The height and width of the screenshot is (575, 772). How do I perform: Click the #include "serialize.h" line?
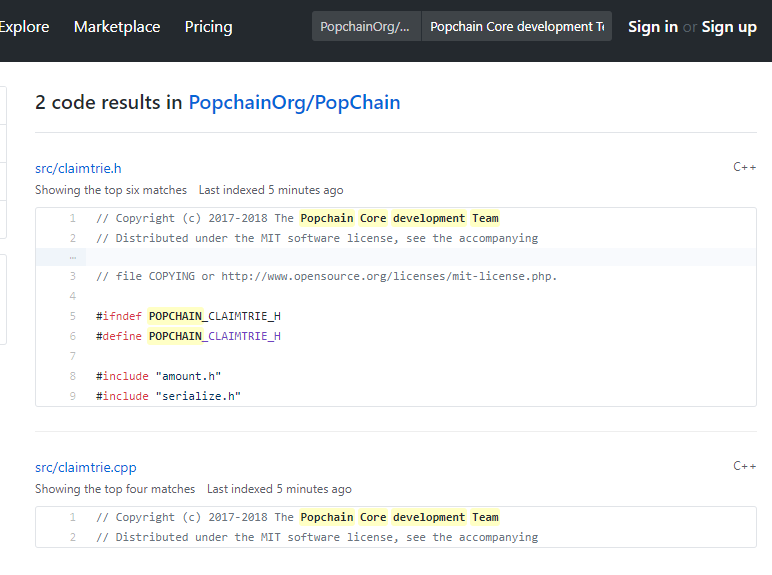(168, 396)
